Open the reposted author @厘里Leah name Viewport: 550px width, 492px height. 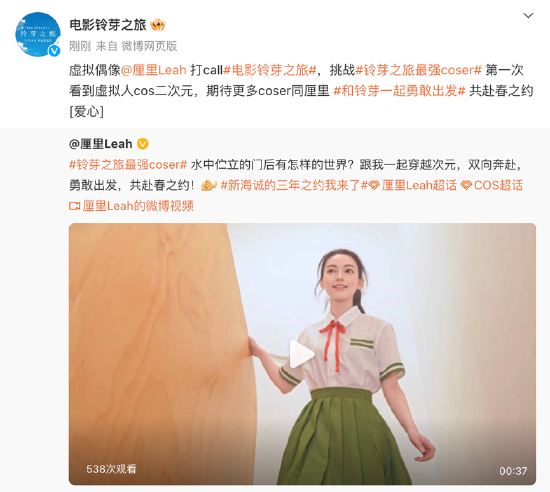pos(101,144)
